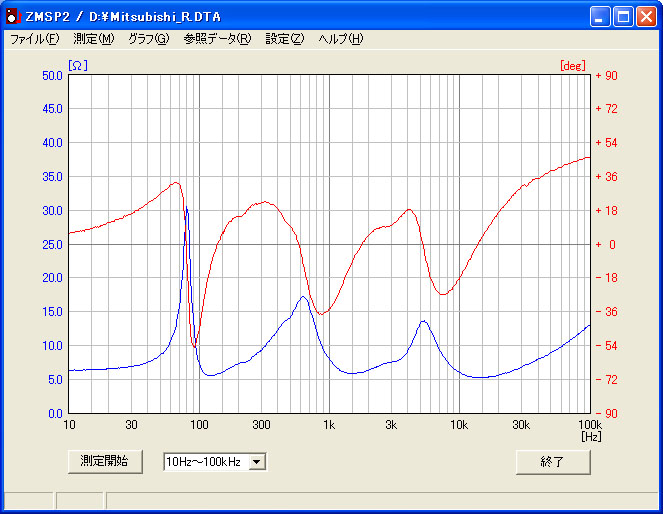The image size is (663, 514).
Task: Click the [Ω] axis unit label
Action: point(78,66)
